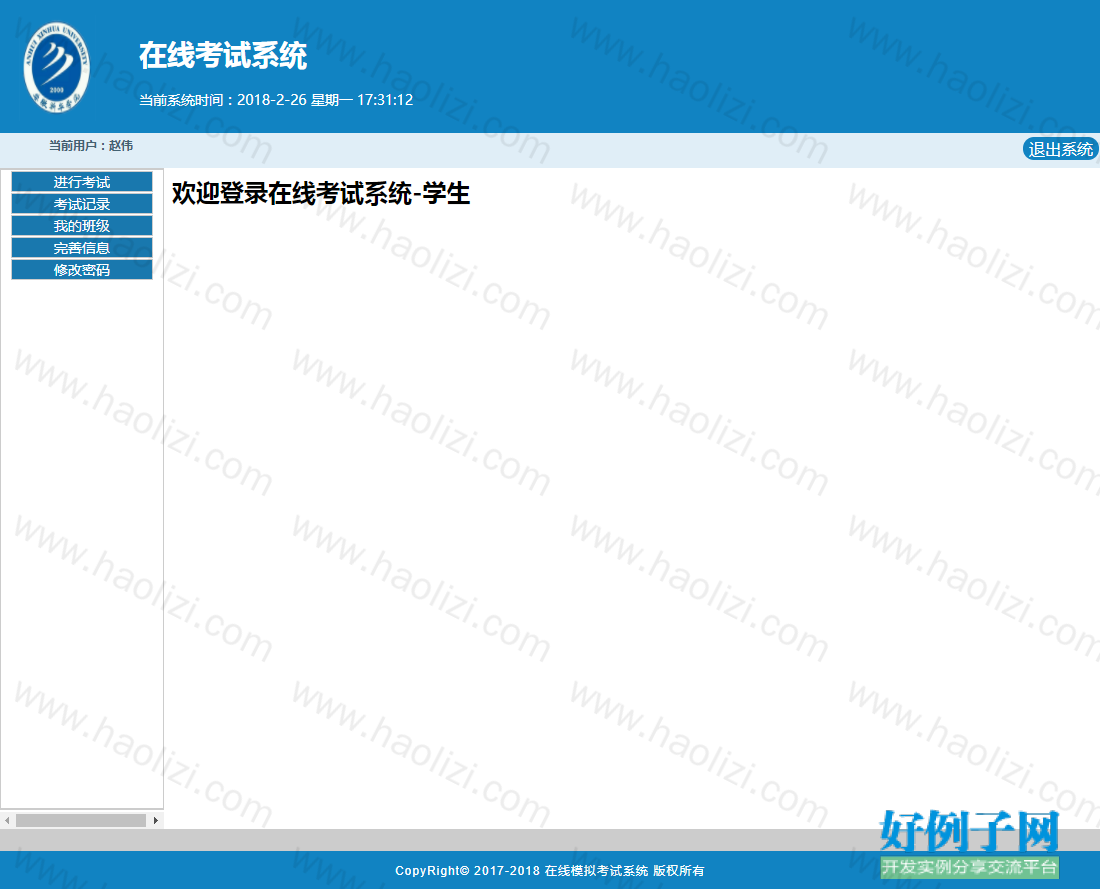Open the 进行考试 menu item
The height and width of the screenshot is (889, 1100).
[82, 182]
